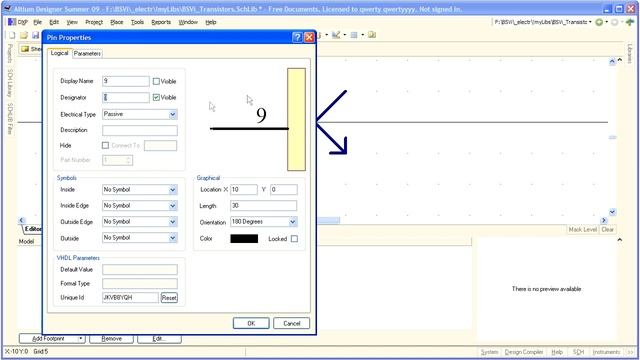Open the Orientation dropdown

pos(293,222)
